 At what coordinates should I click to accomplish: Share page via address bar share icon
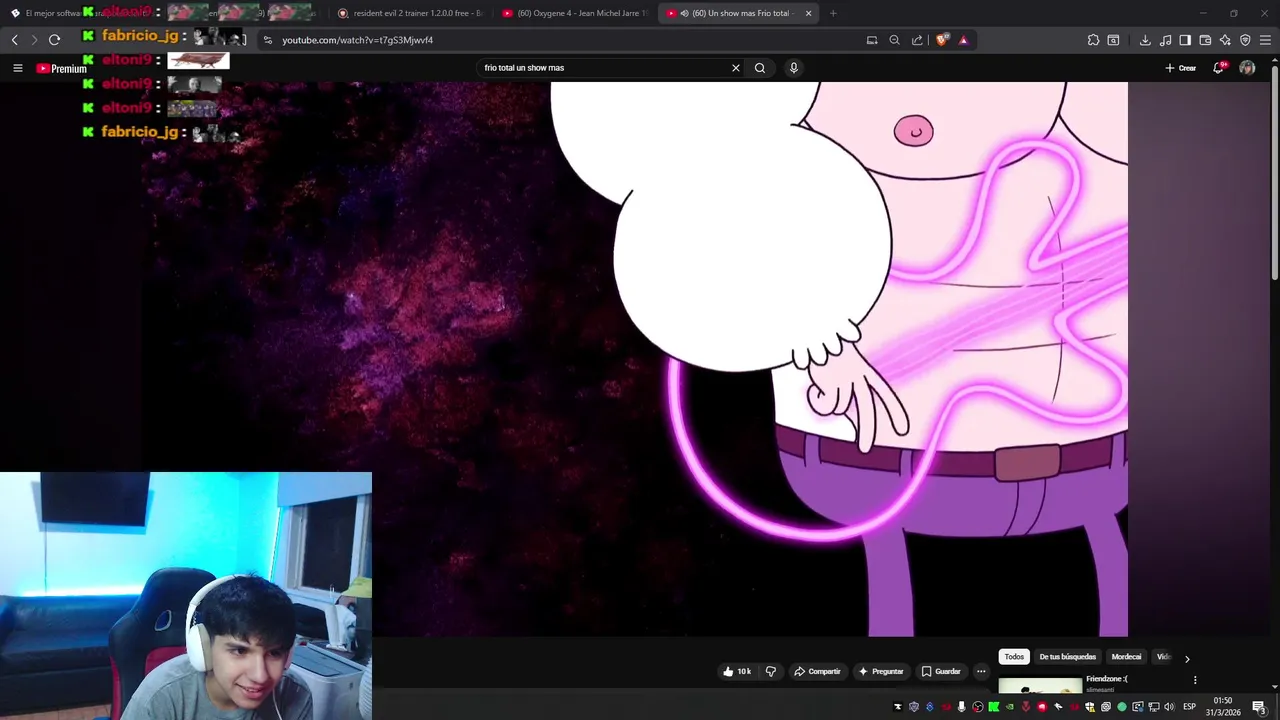[917, 40]
